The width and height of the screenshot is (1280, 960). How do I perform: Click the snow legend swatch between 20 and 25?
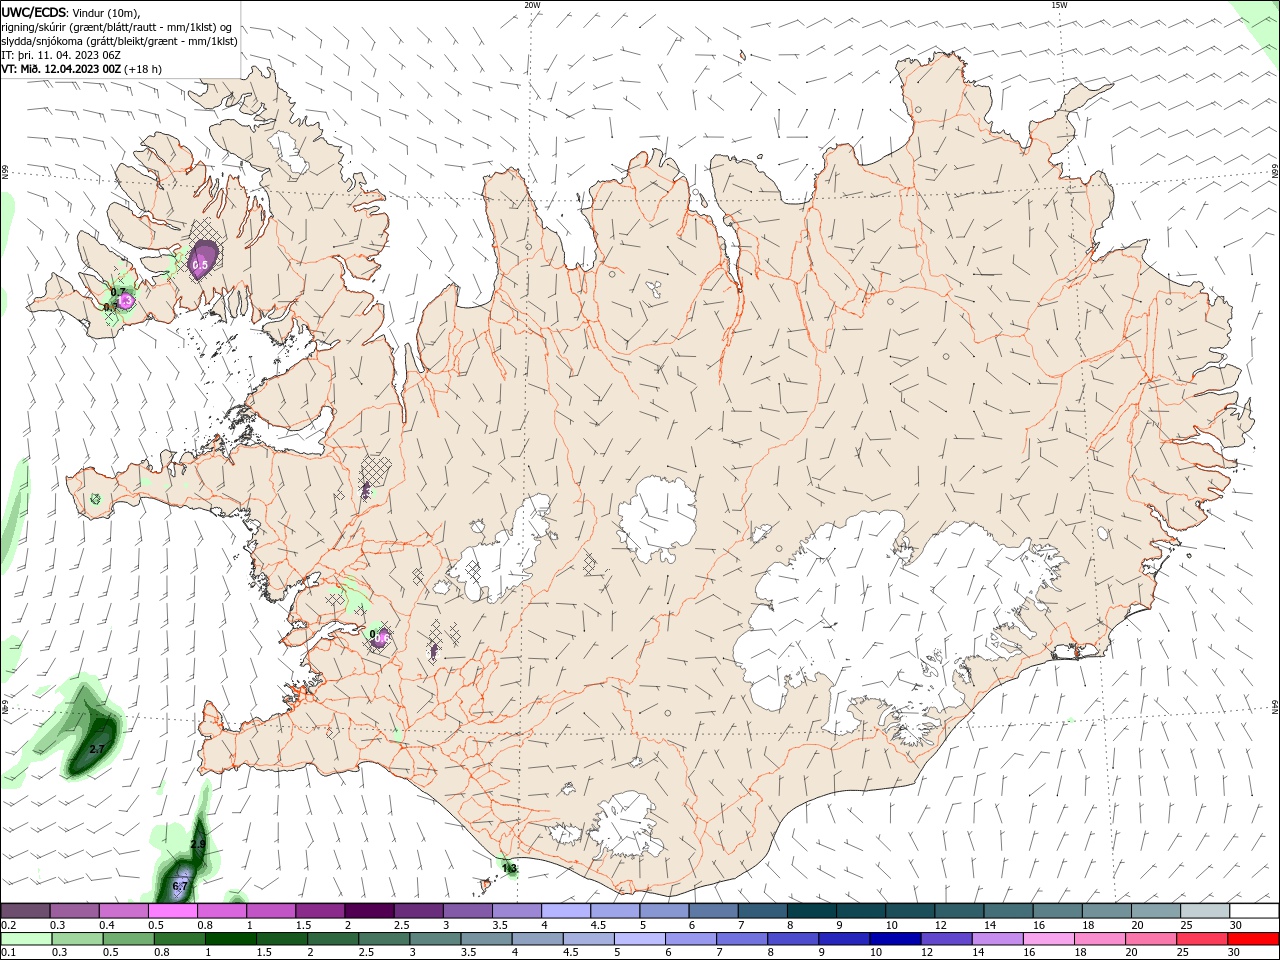(x=1156, y=911)
